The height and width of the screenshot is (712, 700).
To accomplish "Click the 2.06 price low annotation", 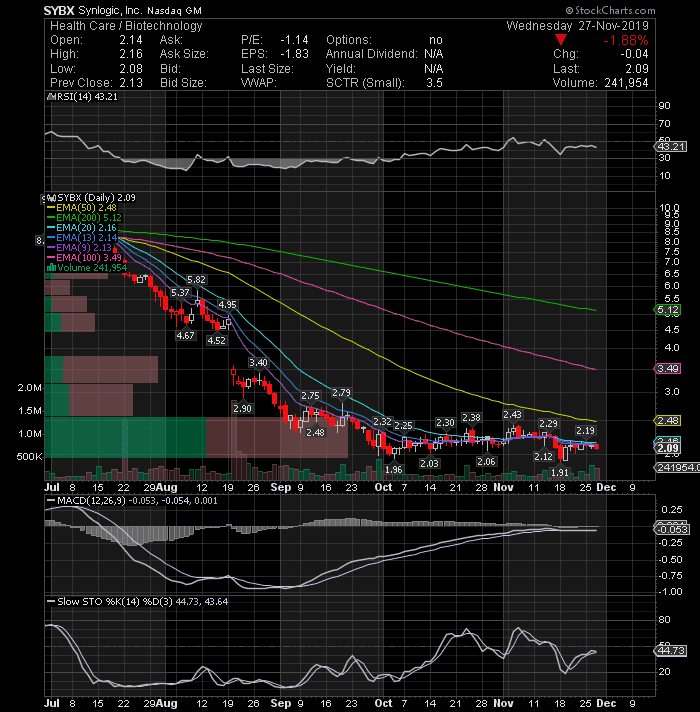I will 486,461.
